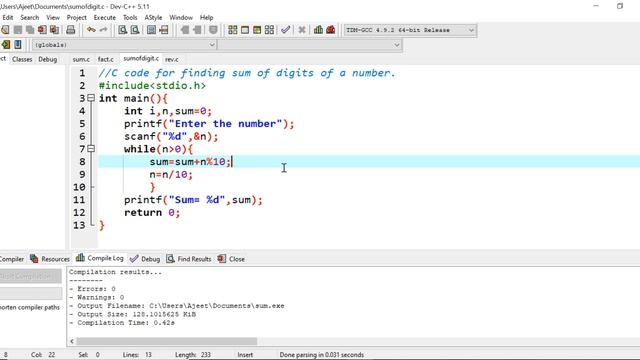Screen dimensions: 640x360
Task: Click the Save All toolbar icon
Action: click(x=30, y=30)
